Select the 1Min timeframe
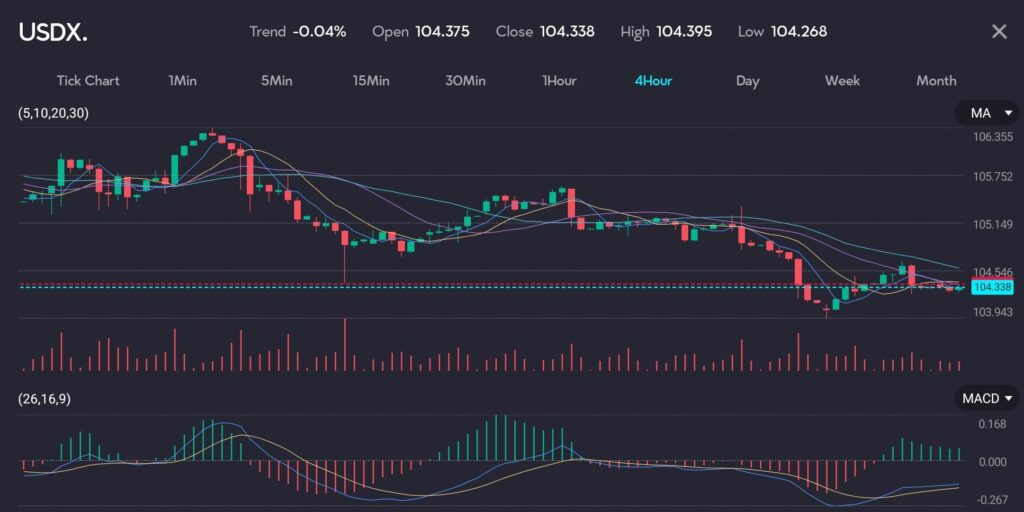Screen dimensions: 1024x512 tap(183, 81)
